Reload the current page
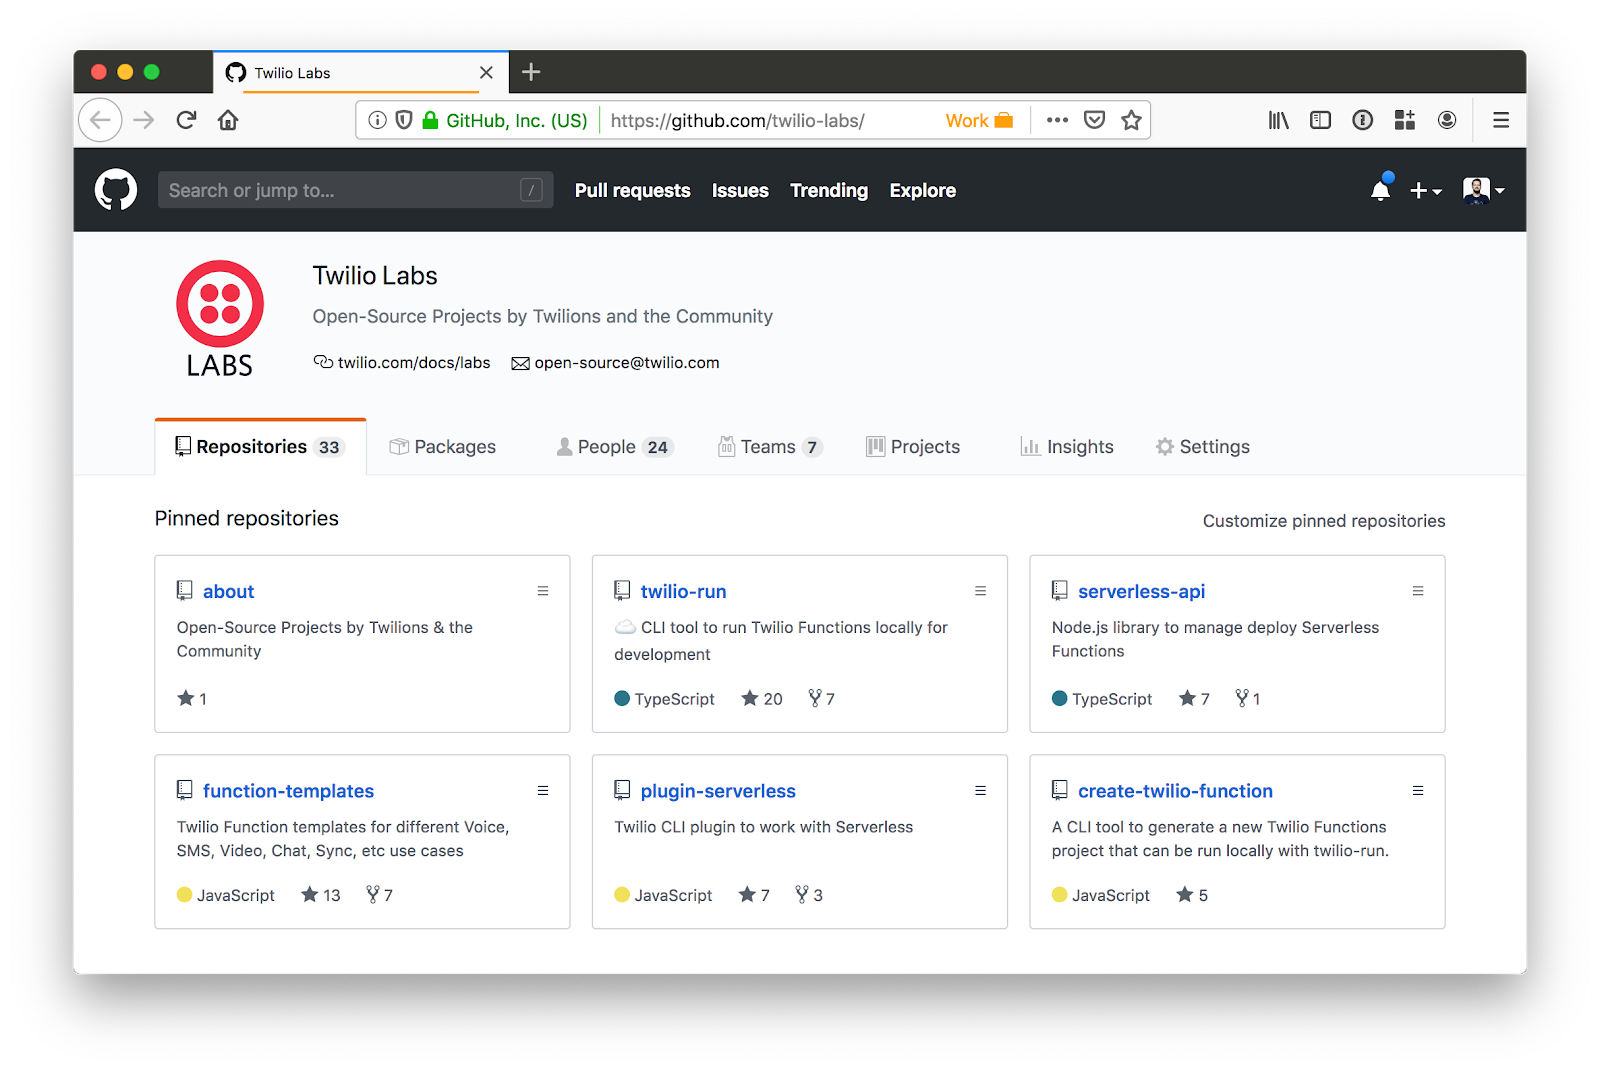The image size is (1600, 1071). pos(186,120)
